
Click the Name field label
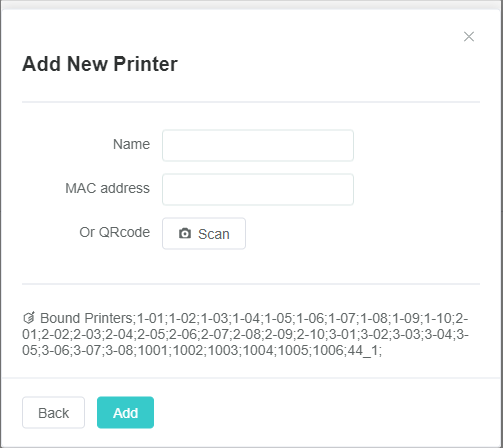(131, 144)
